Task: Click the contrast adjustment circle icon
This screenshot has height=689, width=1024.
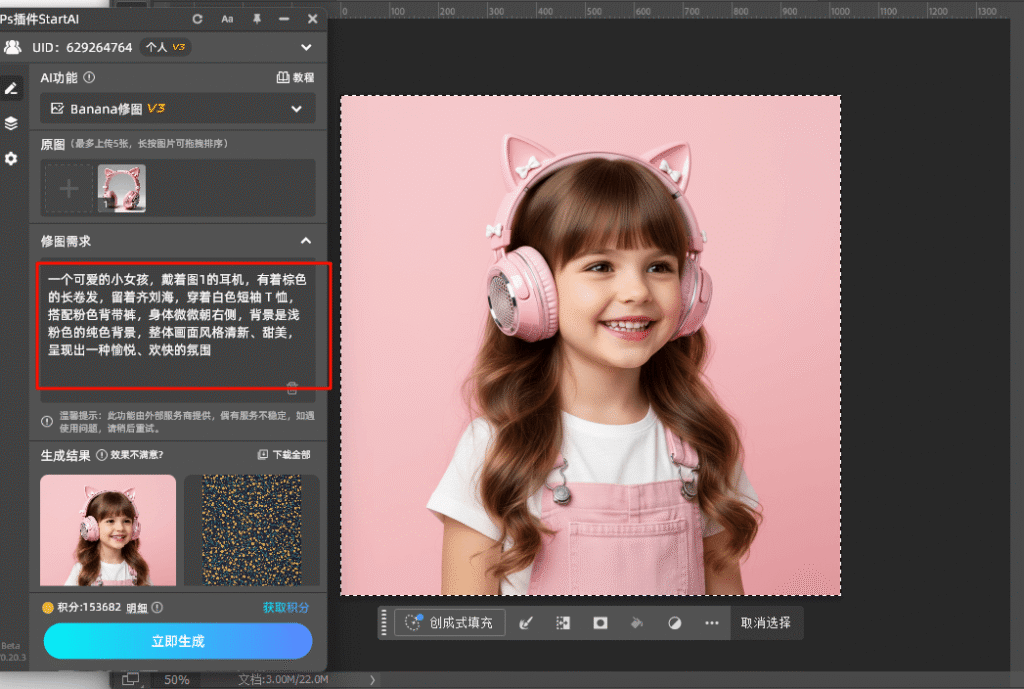Action: click(675, 622)
